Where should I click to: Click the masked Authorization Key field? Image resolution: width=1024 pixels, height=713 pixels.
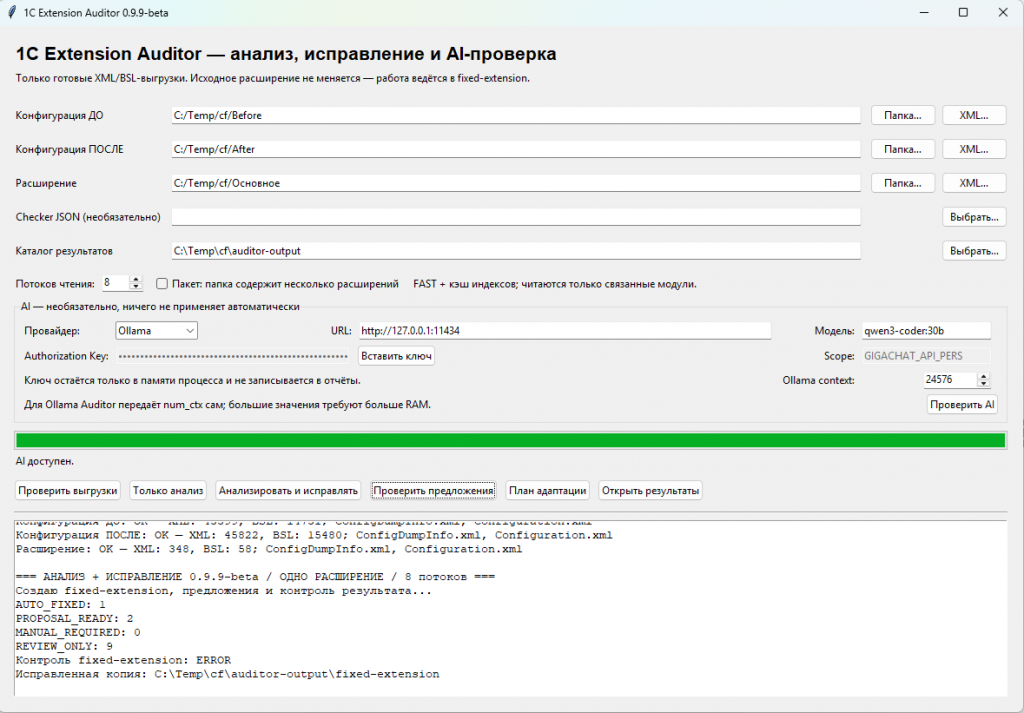tap(232, 356)
